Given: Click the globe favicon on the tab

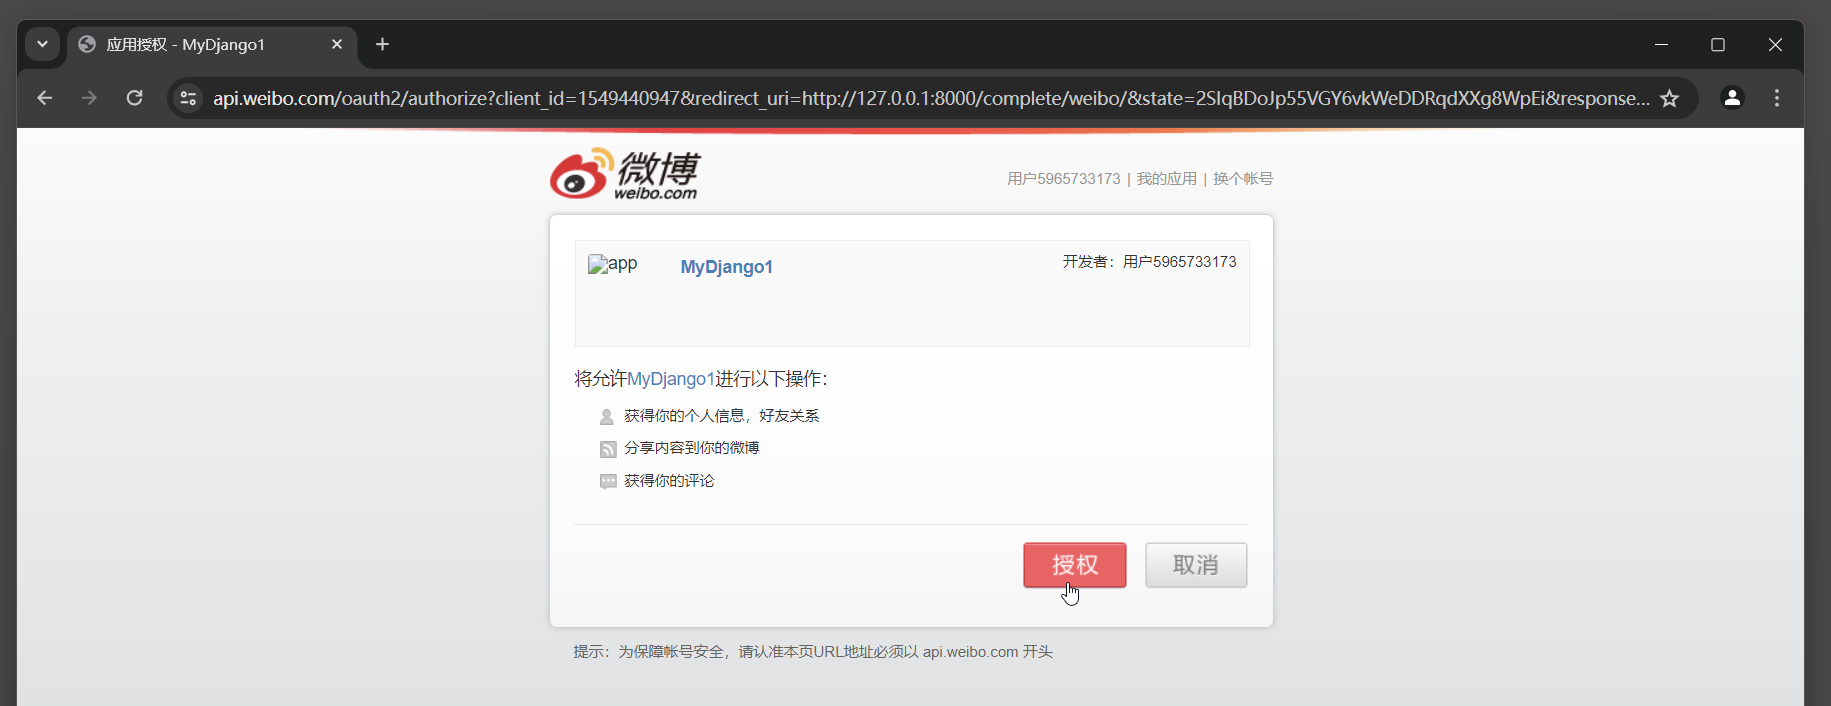Looking at the screenshot, I should point(87,44).
